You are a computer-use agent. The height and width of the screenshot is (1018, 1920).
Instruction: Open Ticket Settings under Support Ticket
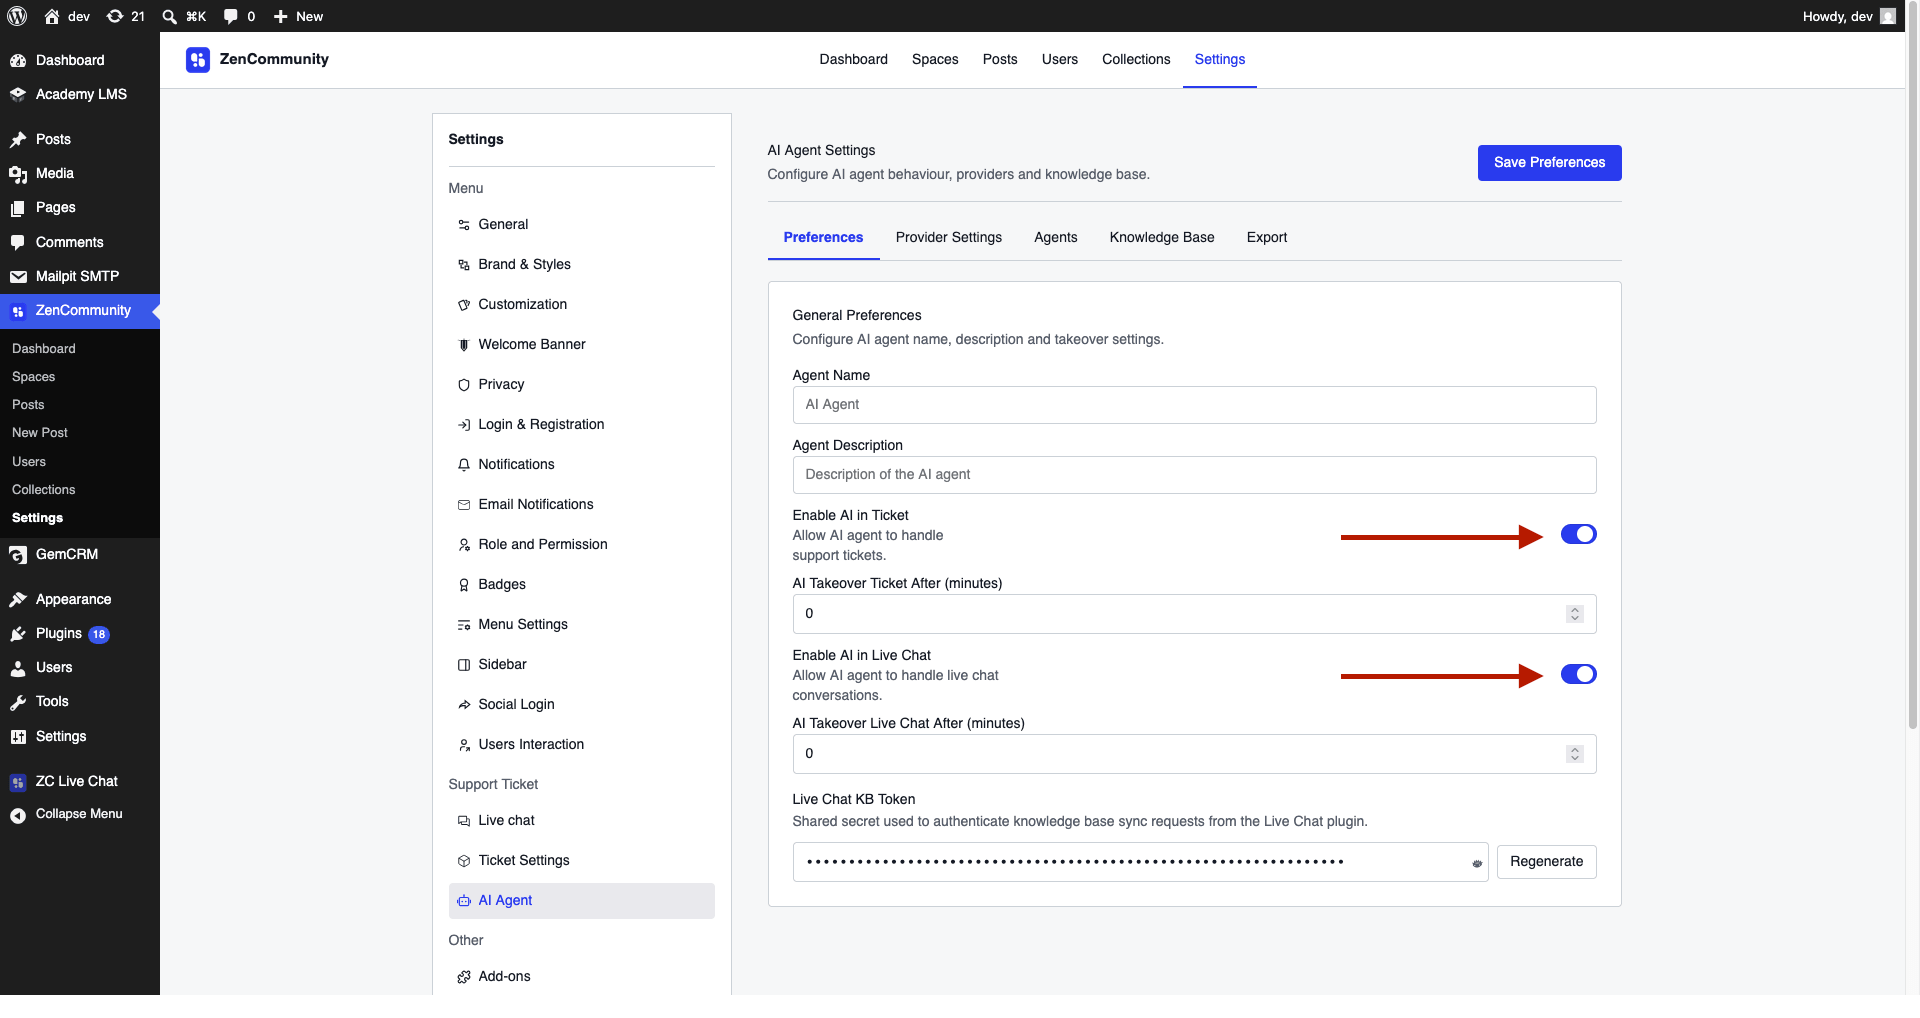pos(582,861)
